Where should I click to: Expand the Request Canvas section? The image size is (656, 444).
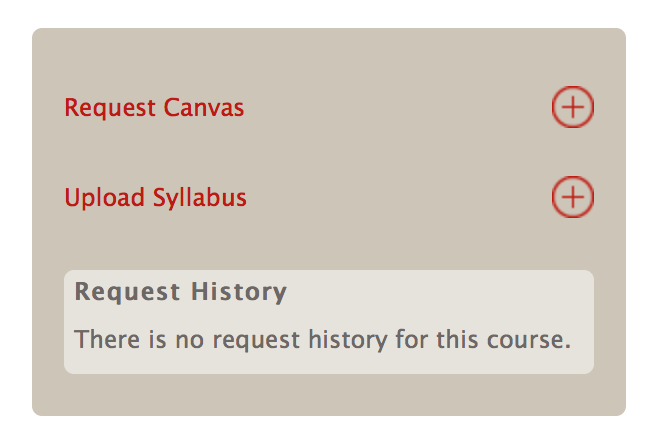pyautogui.click(x=572, y=107)
